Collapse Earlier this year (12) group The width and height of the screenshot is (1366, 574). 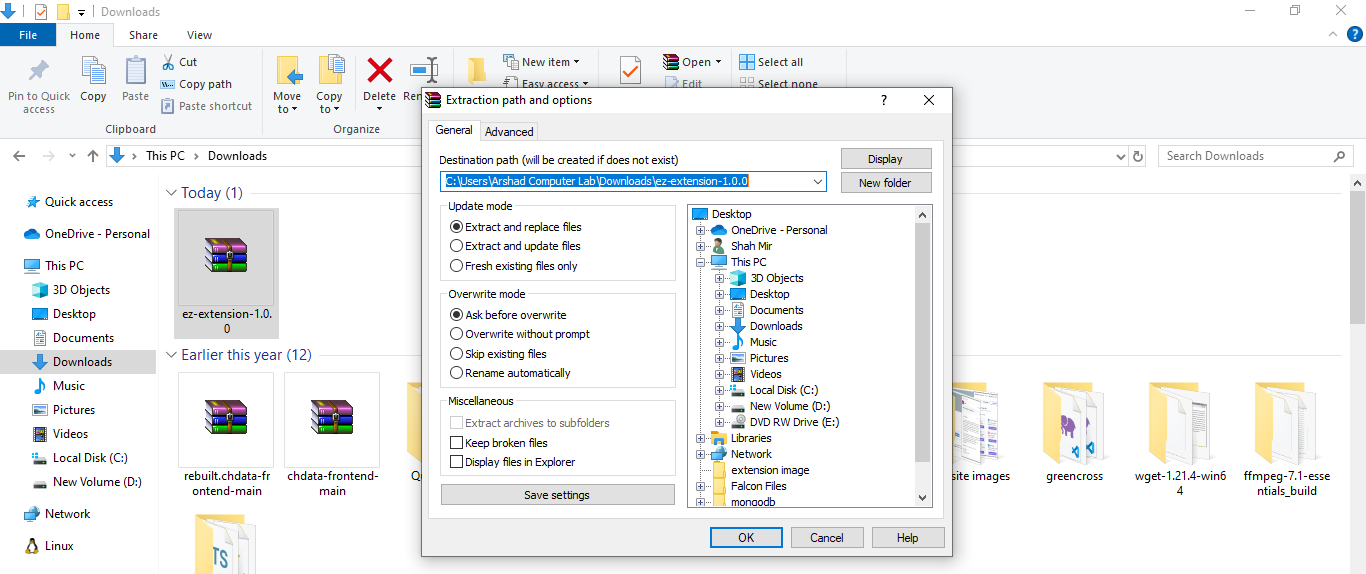click(x=171, y=355)
